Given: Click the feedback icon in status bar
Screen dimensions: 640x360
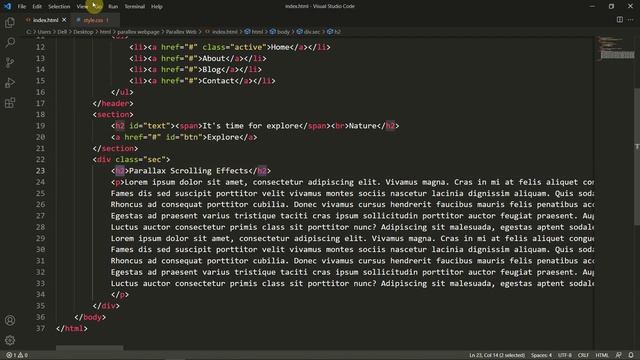Looking at the screenshot, I should click(619, 355).
